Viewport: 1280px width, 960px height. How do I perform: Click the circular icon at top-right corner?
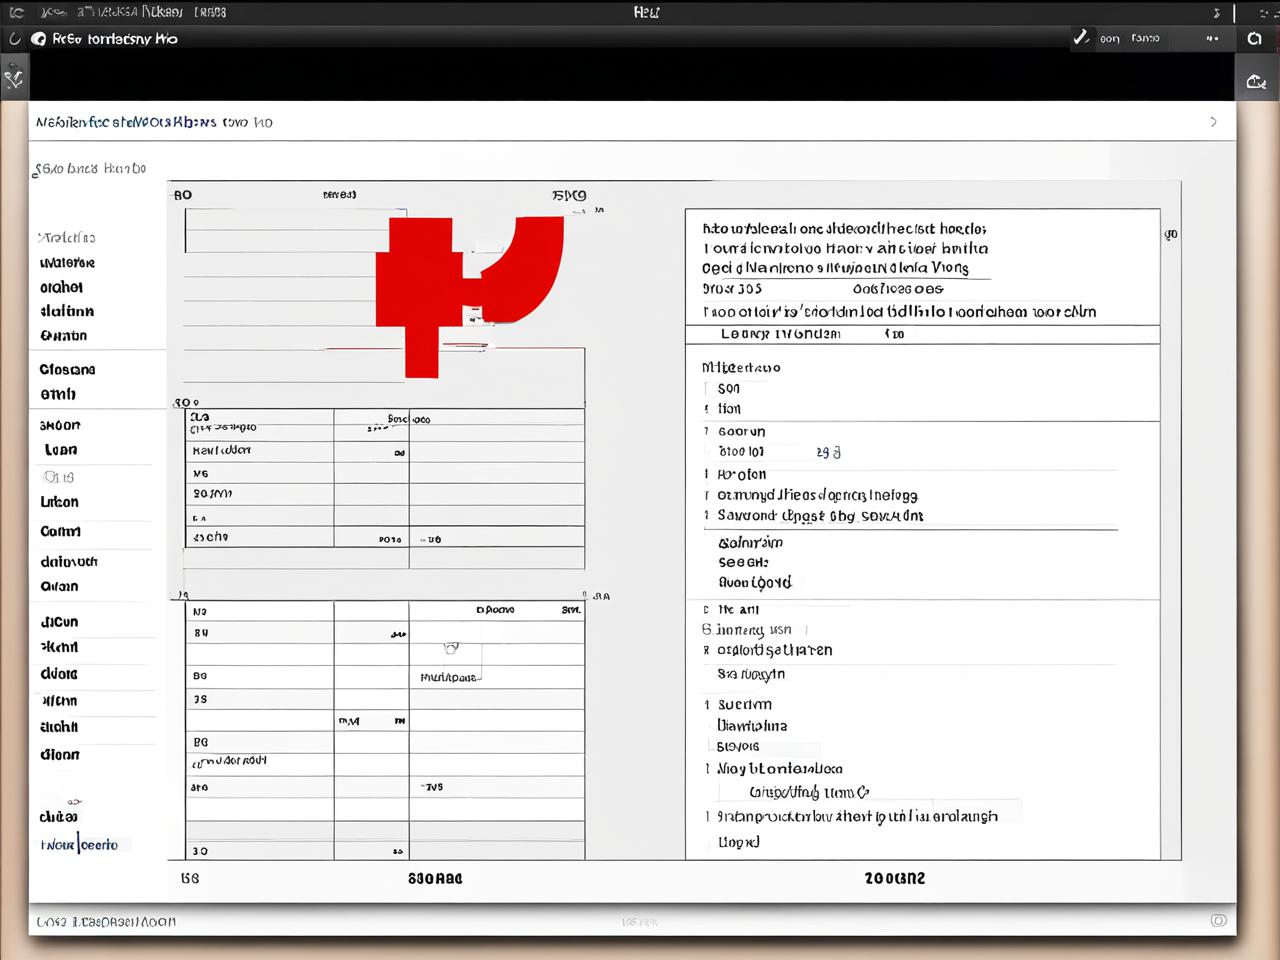1254,39
